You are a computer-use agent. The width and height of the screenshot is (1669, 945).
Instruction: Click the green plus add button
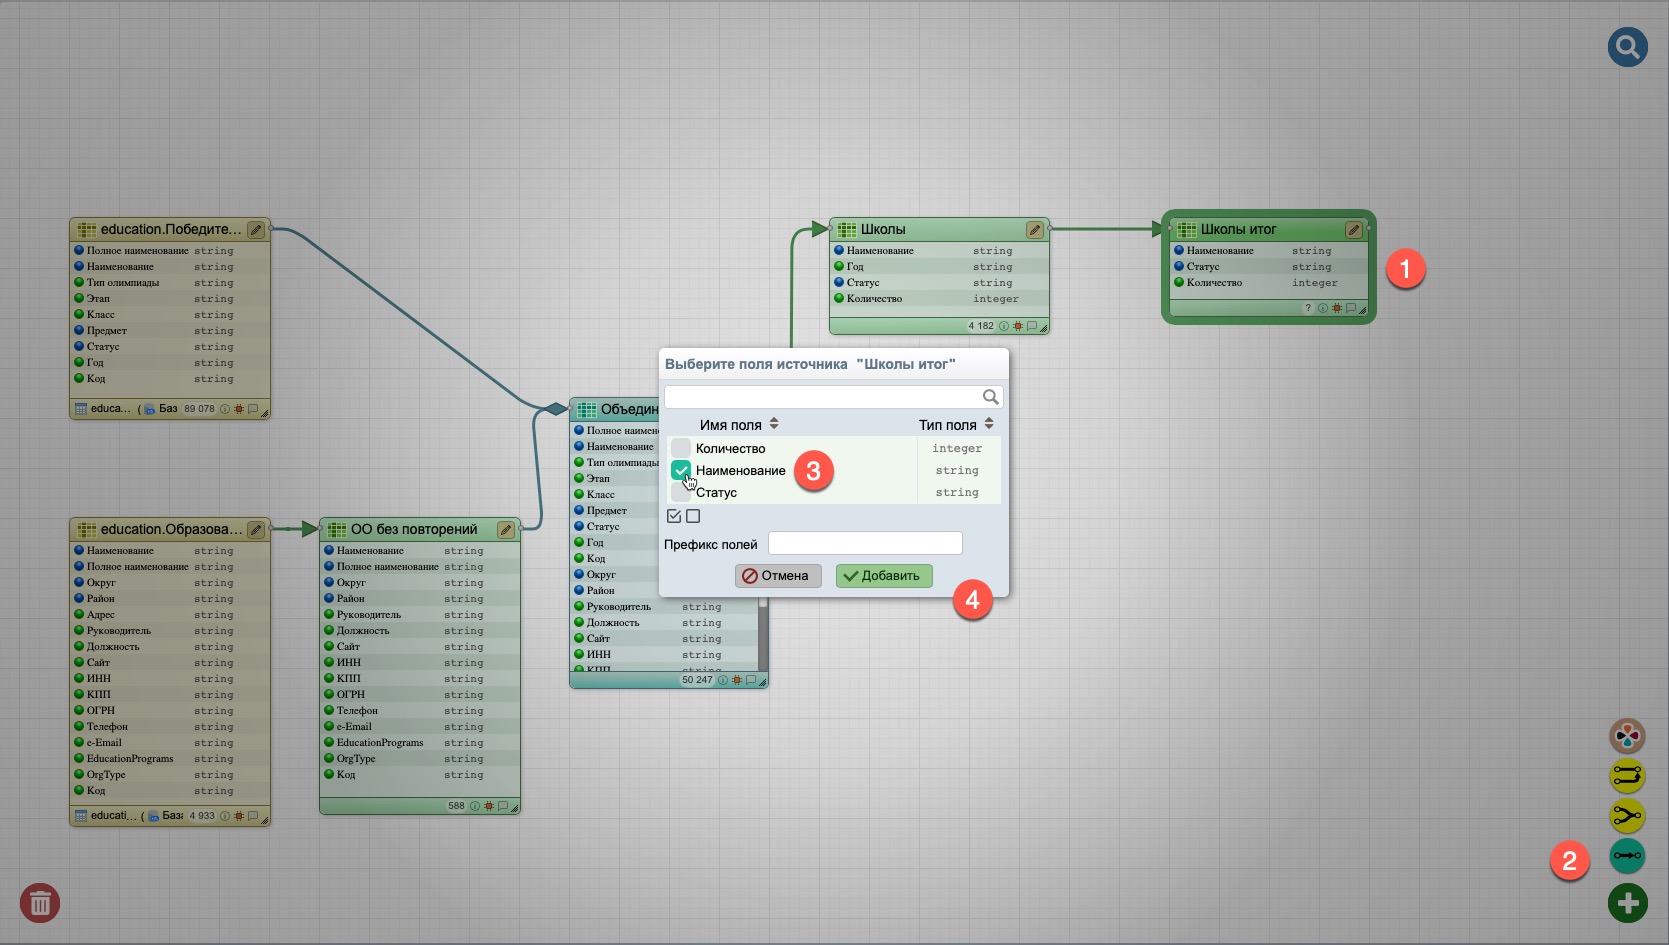tap(1627, 903)
